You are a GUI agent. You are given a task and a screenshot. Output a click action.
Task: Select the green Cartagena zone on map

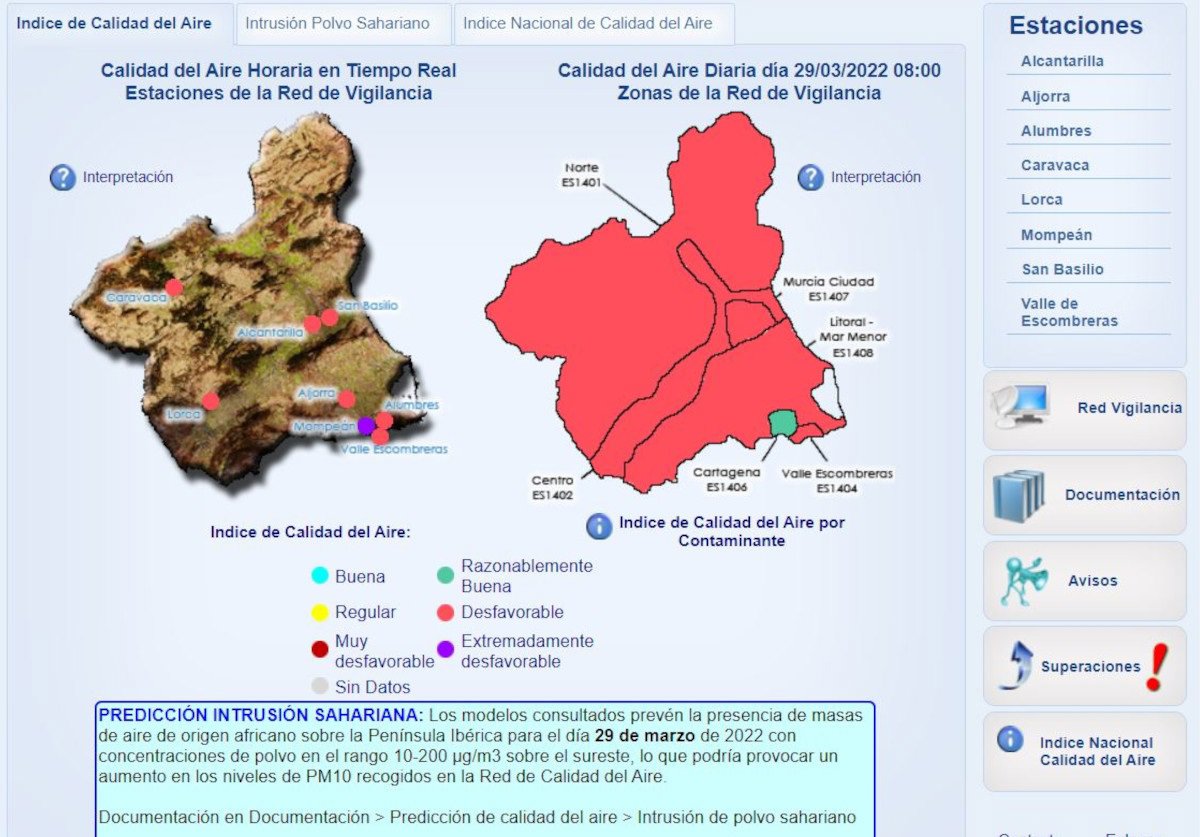(782, 424)
